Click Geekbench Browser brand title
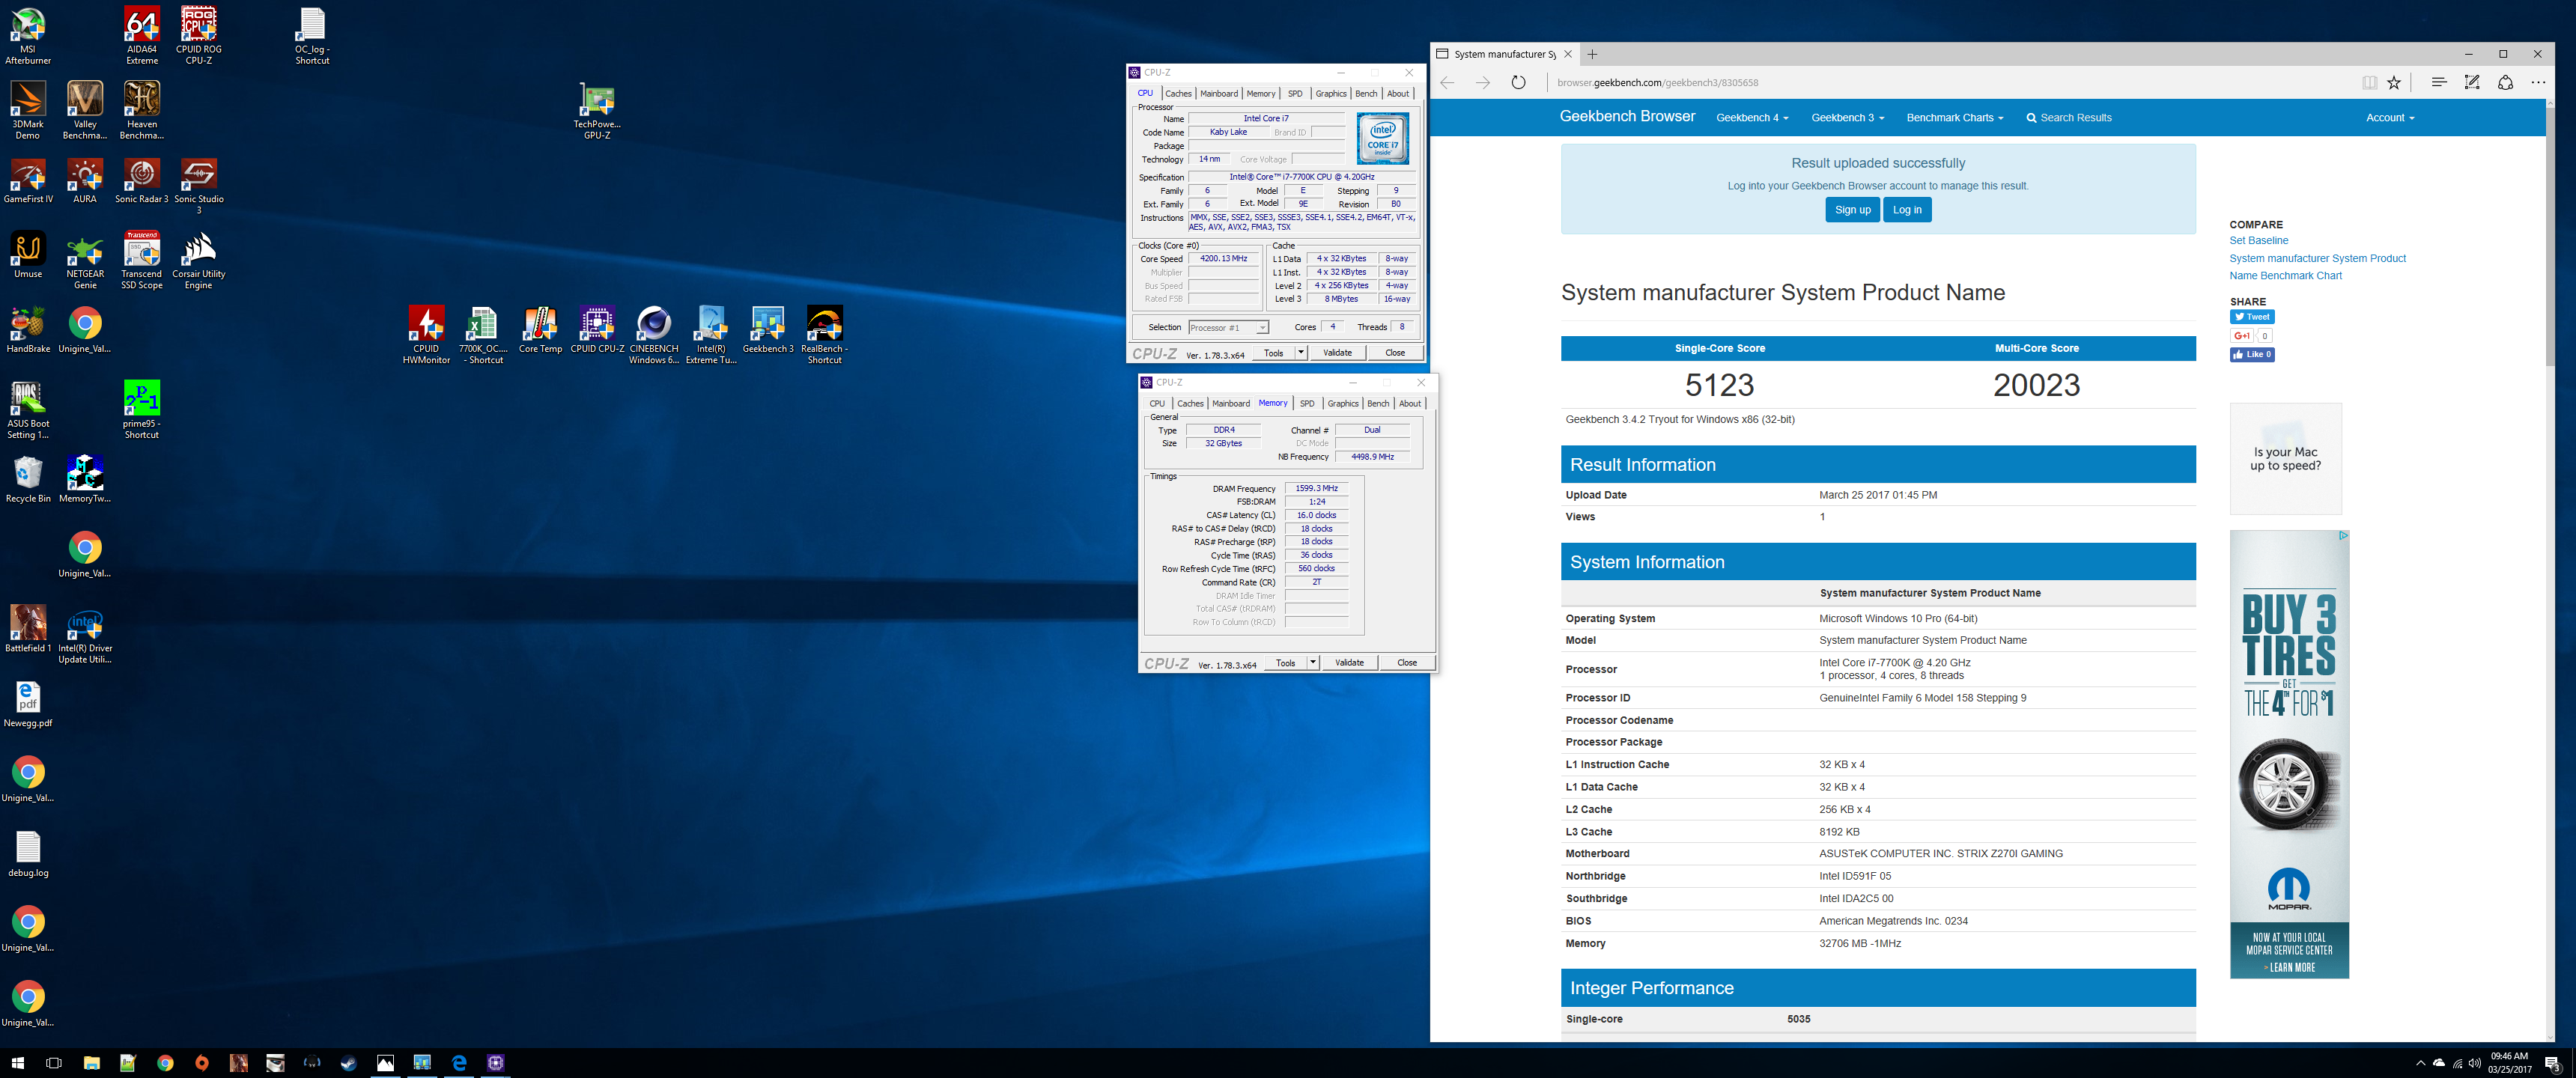Image resolution: width=2576 pixels, height=1078 pixels. click(1627, 117)
